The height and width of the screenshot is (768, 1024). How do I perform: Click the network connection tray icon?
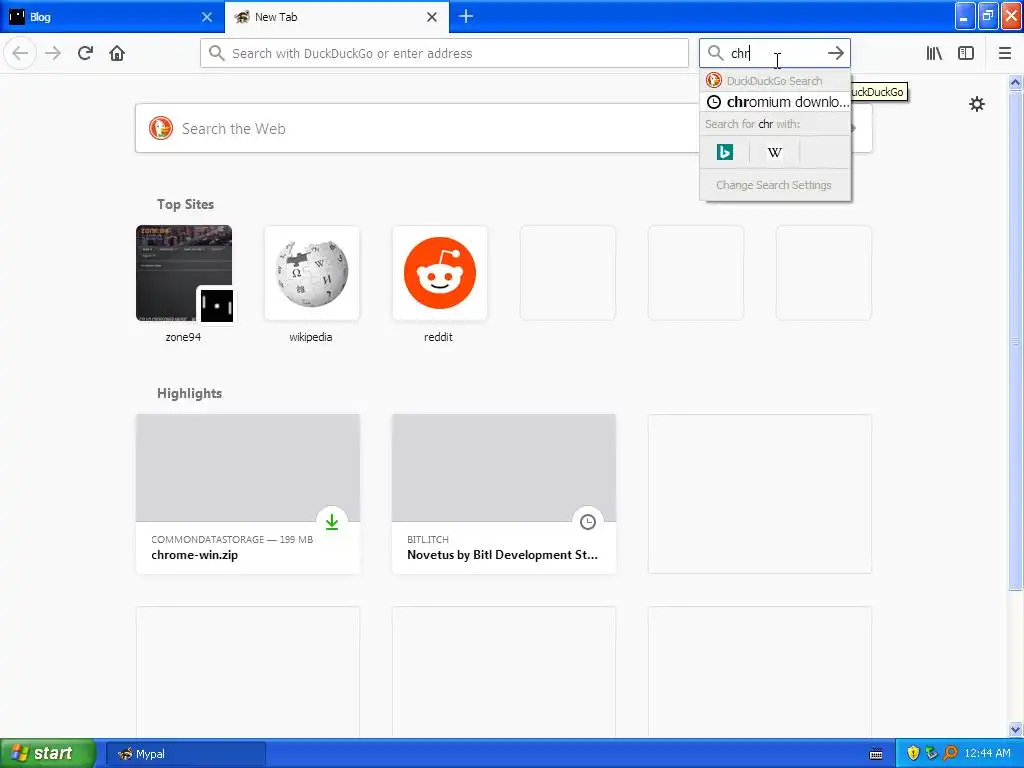pyautogui.click(x=931, y=753)
